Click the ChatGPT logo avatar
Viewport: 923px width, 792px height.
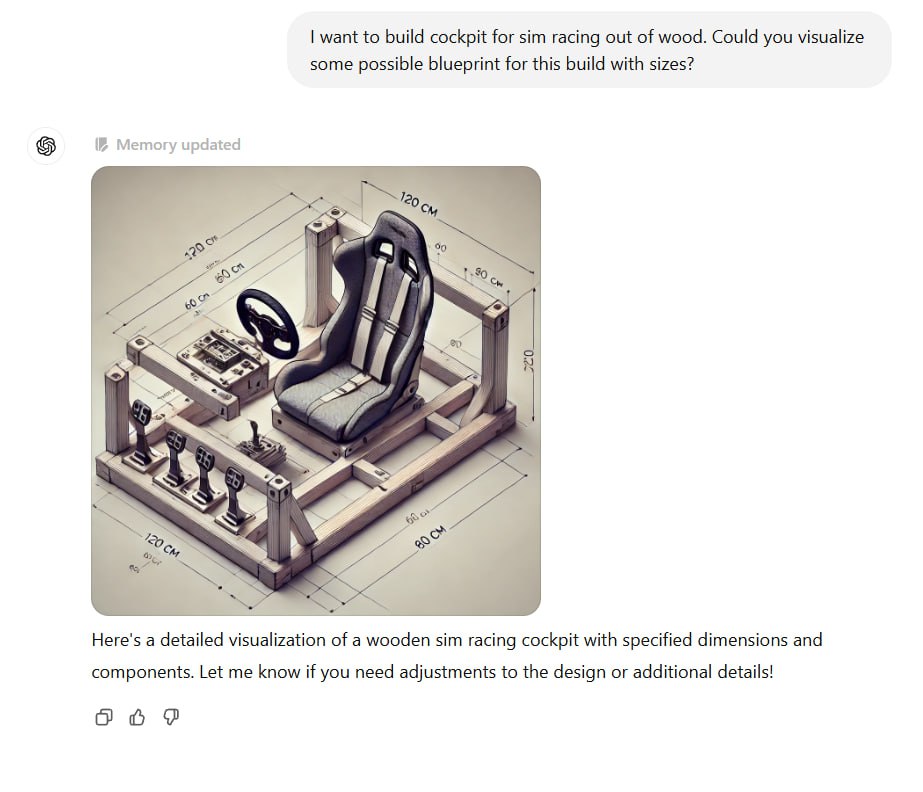(x=46, y=145)
